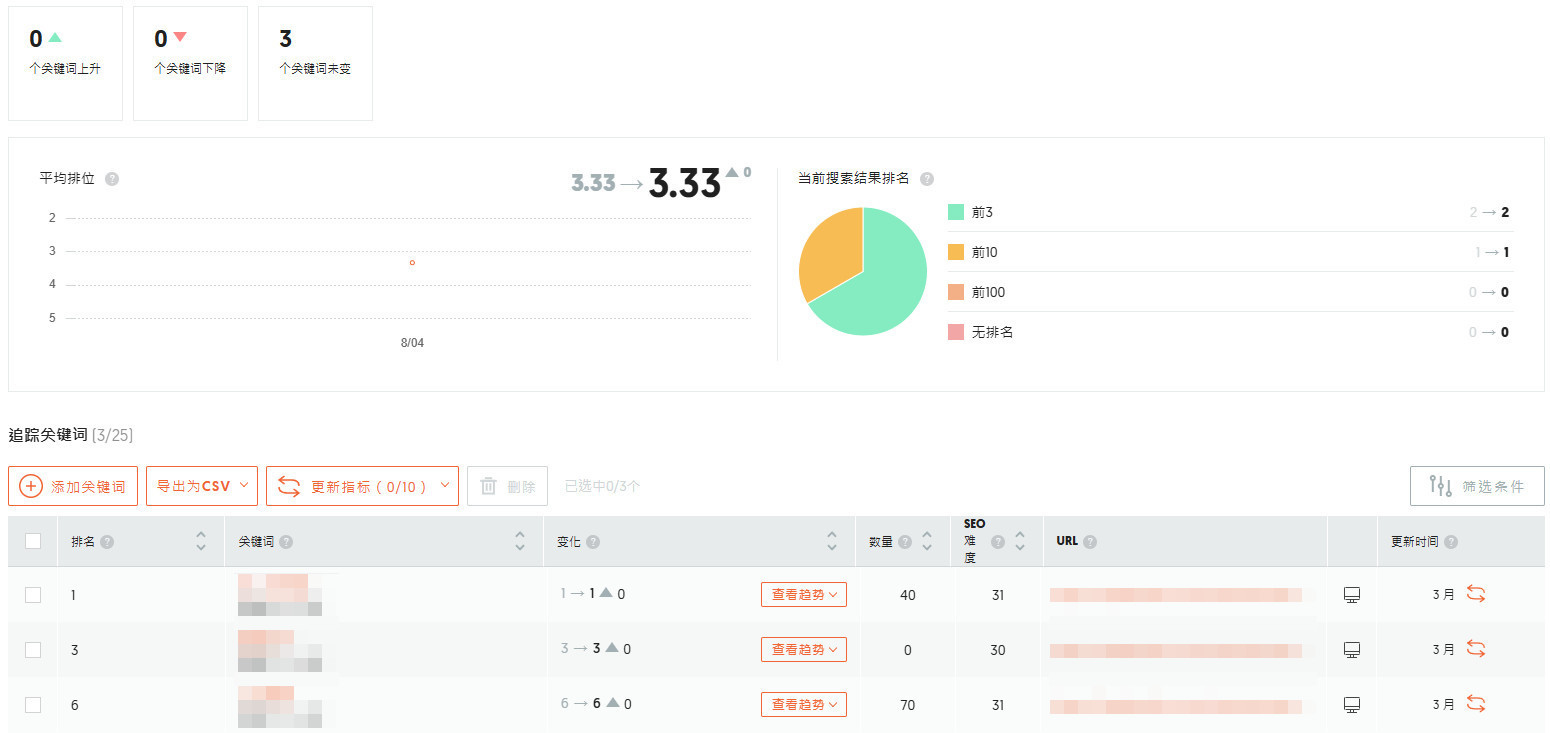Sort the table by 排名 column arrows
The image size is (1550, 733).
coord(201,541)
